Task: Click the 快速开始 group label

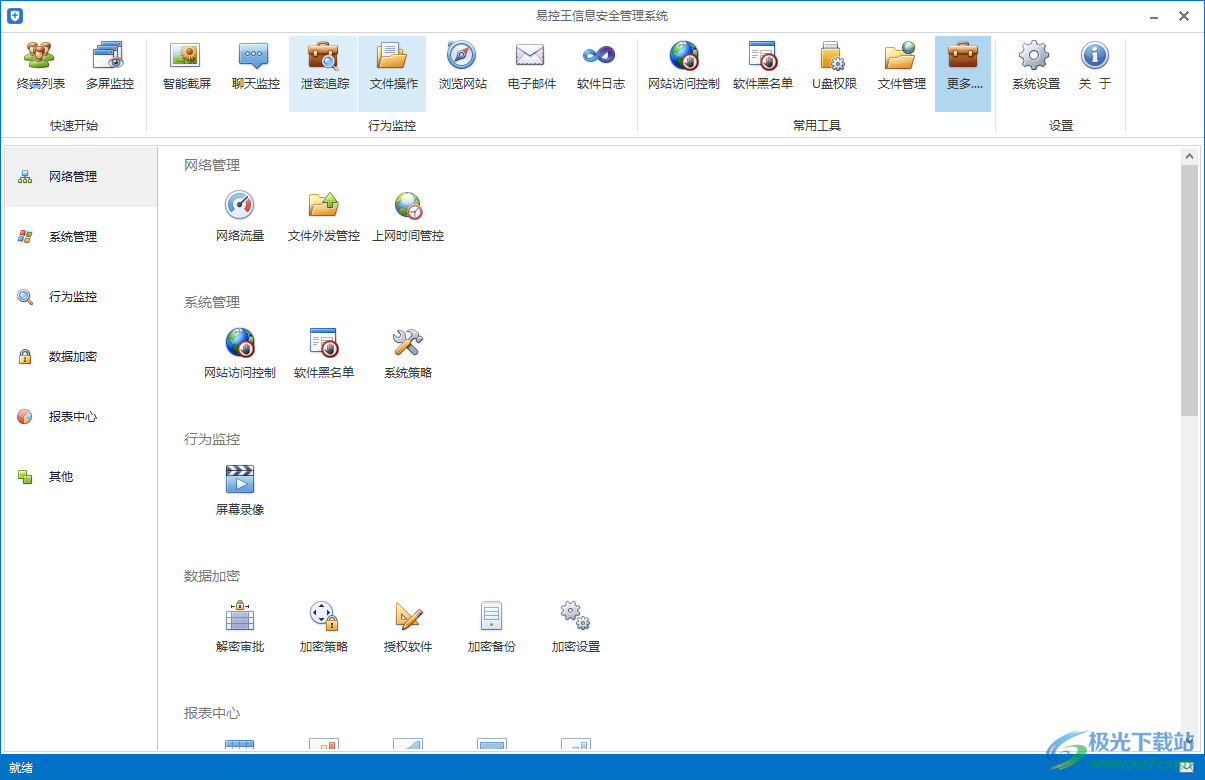Action: point(74,125)
